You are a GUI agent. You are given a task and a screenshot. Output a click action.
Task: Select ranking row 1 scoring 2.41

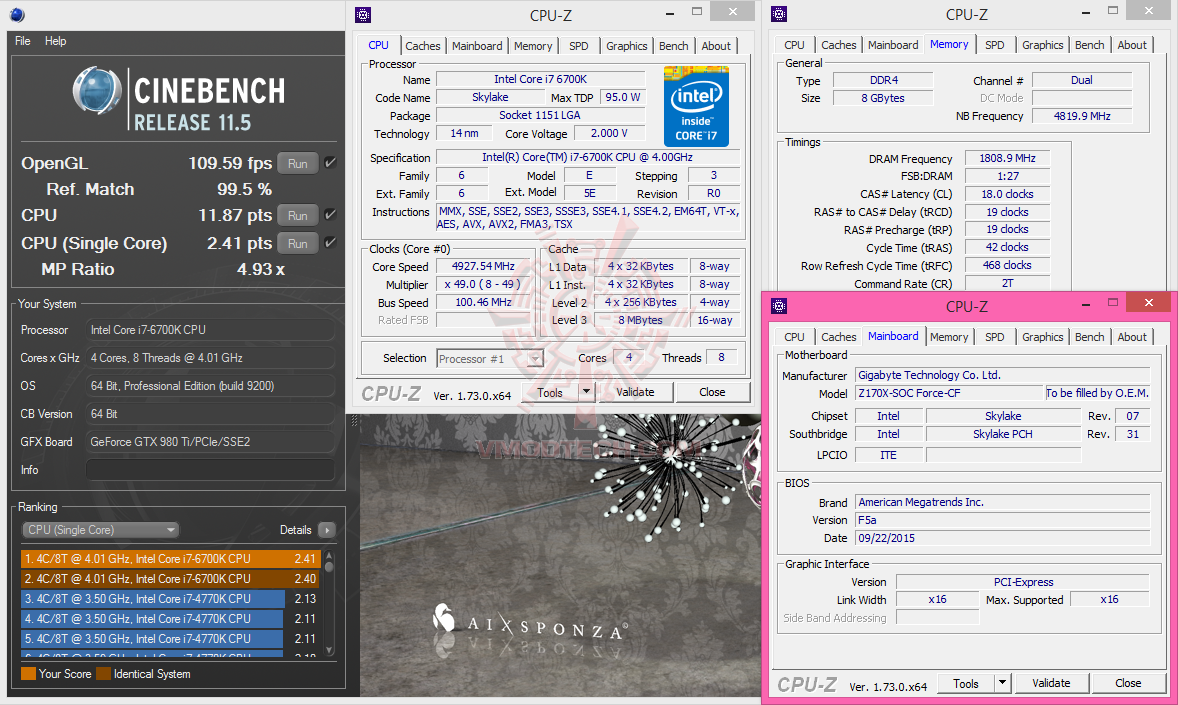pyautogui.click(x=171, y=558)
